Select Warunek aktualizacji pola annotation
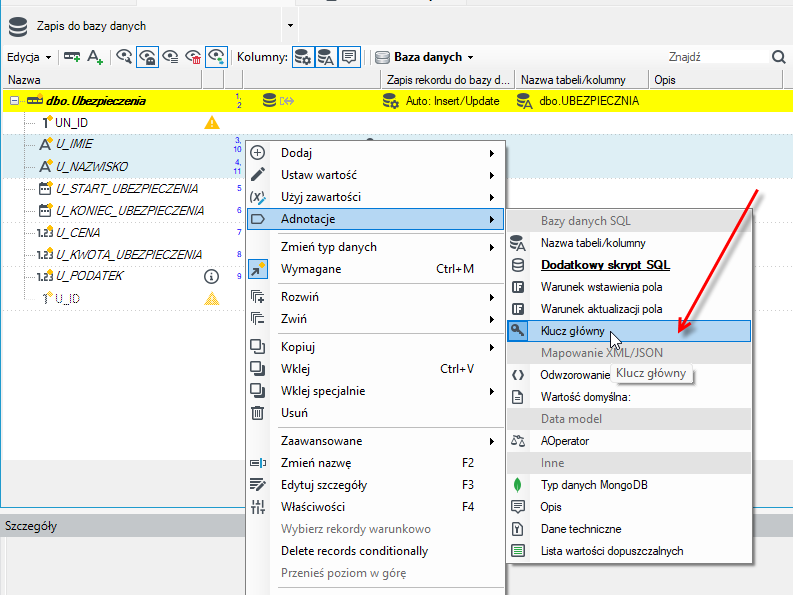 tap(629, 309)
